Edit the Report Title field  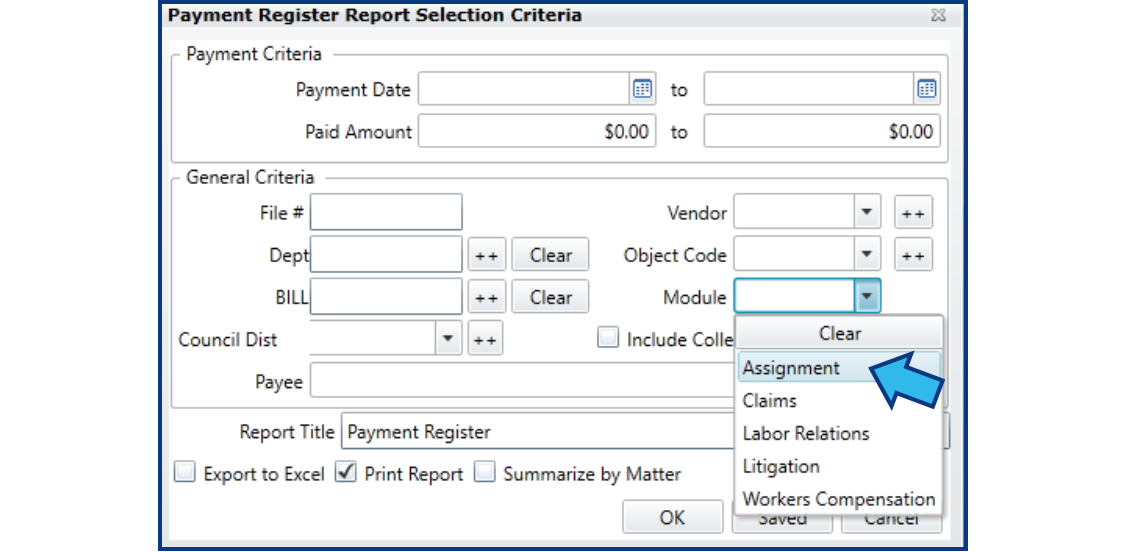click(539, 432)
